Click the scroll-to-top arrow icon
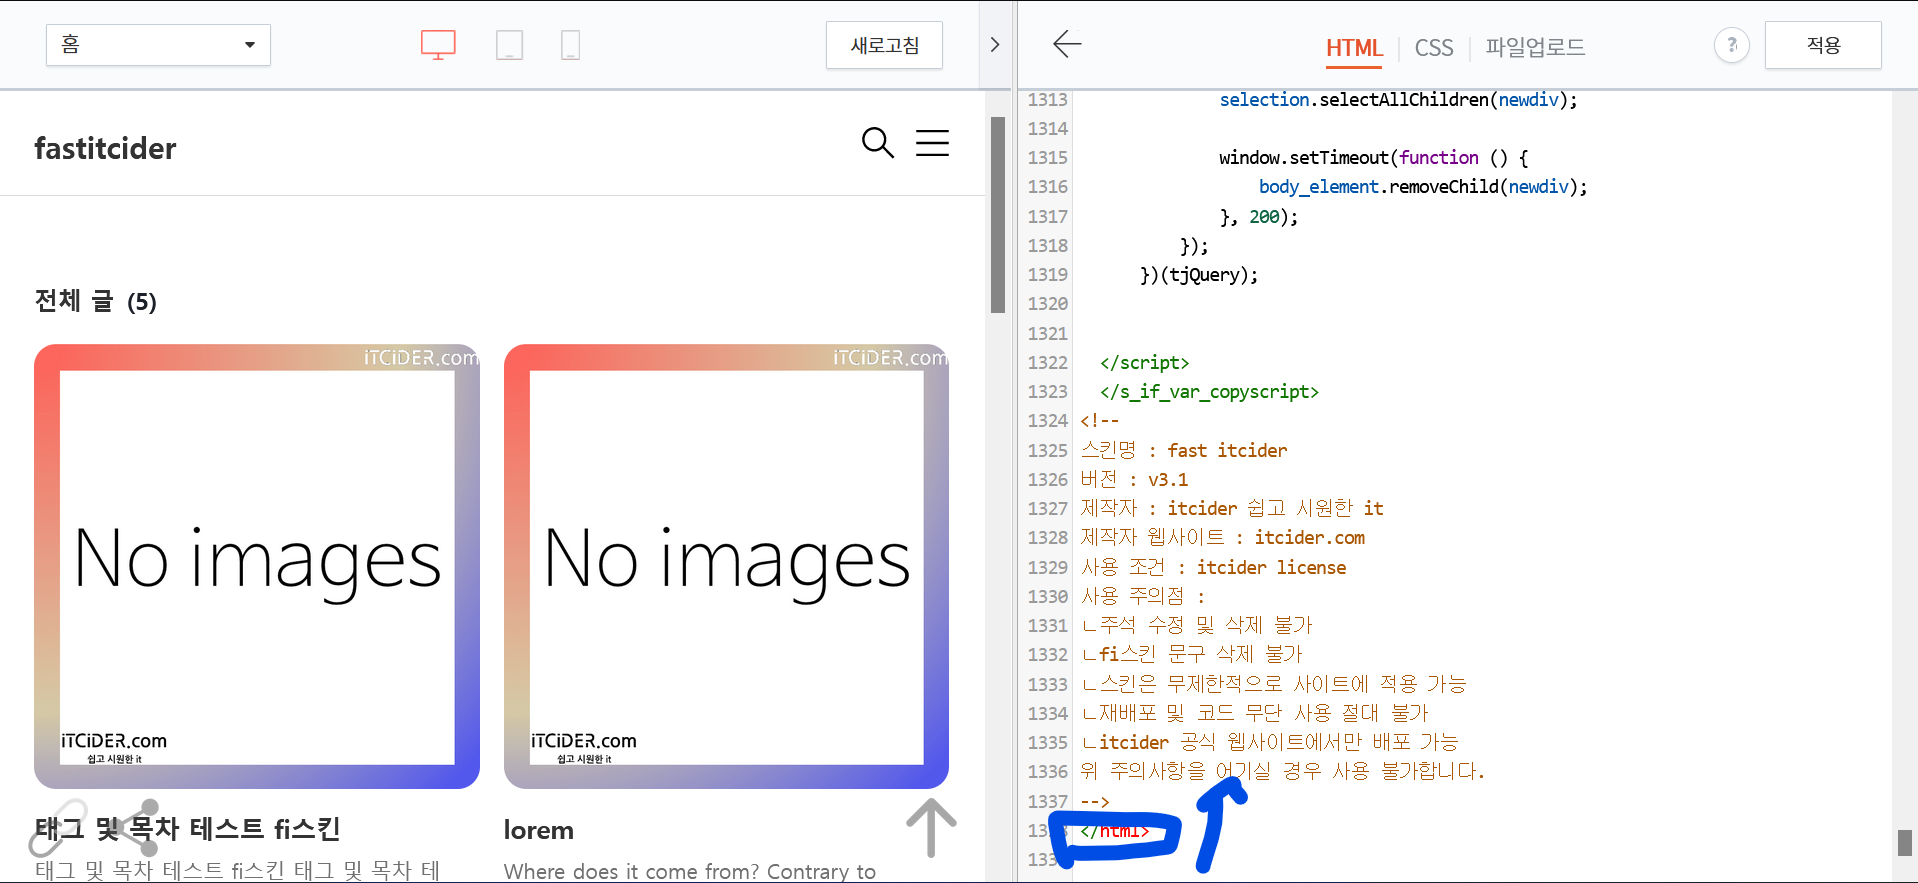1918x883 pixels. pyautogui.click(x=931, y=827)
